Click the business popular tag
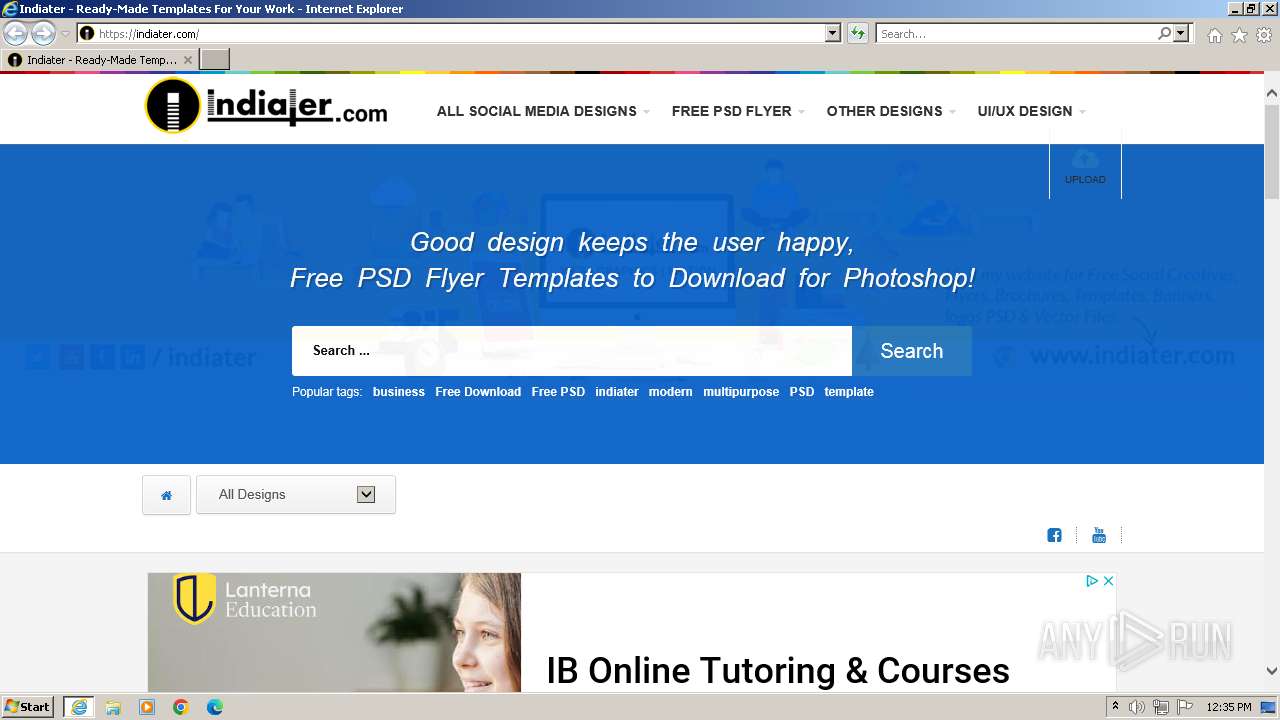The width and height of the screenshot is (1280, 720). click(399, 392)
